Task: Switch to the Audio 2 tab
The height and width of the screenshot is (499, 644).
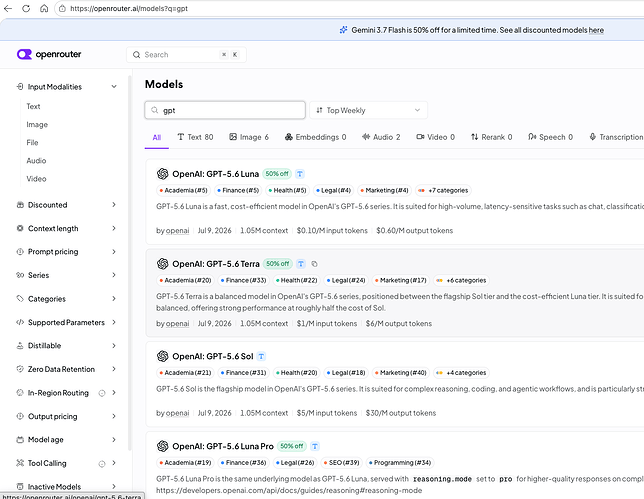Action: pos(381,137)
